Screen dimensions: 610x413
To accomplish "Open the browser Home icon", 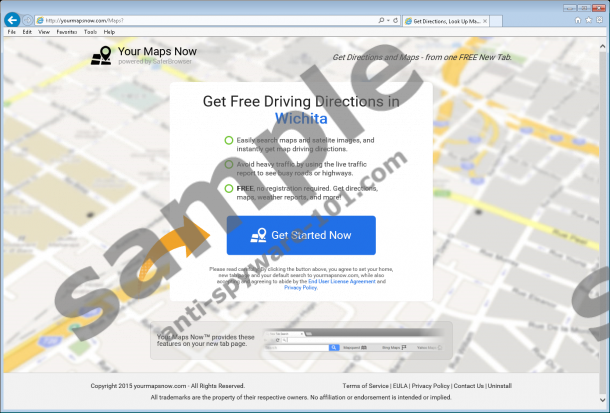I will point(573,20).
